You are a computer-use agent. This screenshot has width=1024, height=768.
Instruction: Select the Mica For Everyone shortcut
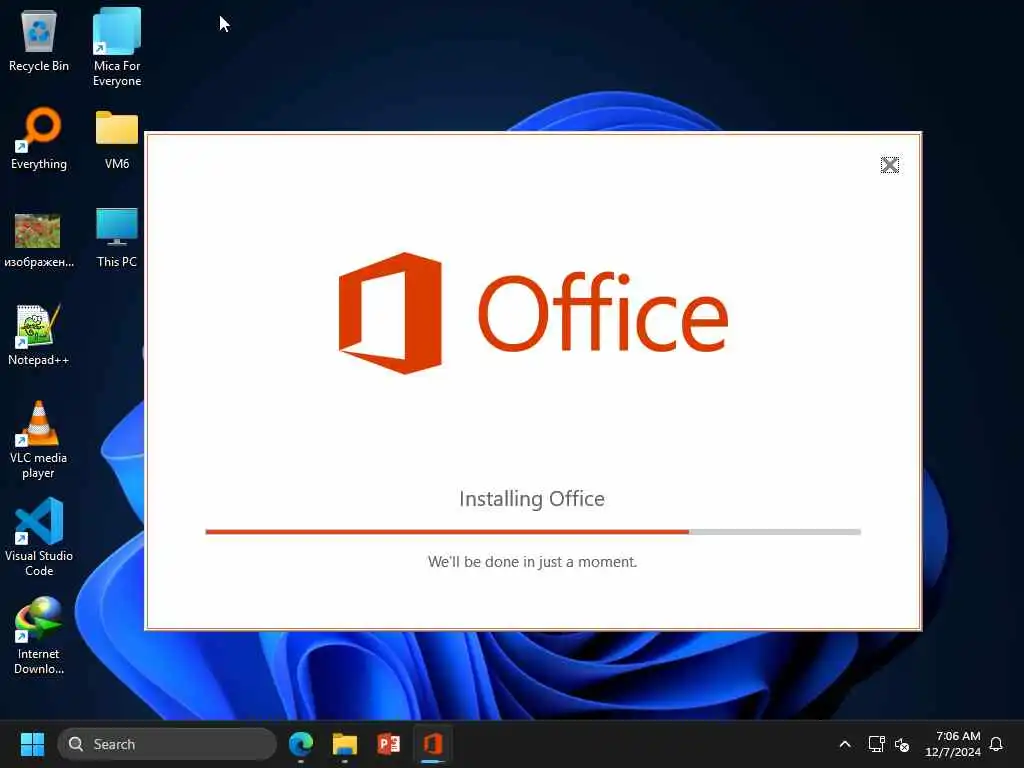click(x=117, y=47)
